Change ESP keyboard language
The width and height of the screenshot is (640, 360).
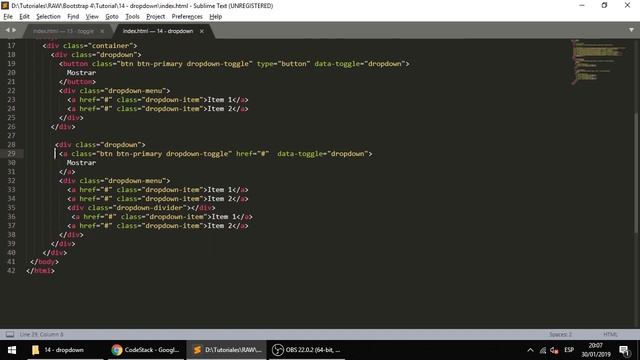click(569, 350)
